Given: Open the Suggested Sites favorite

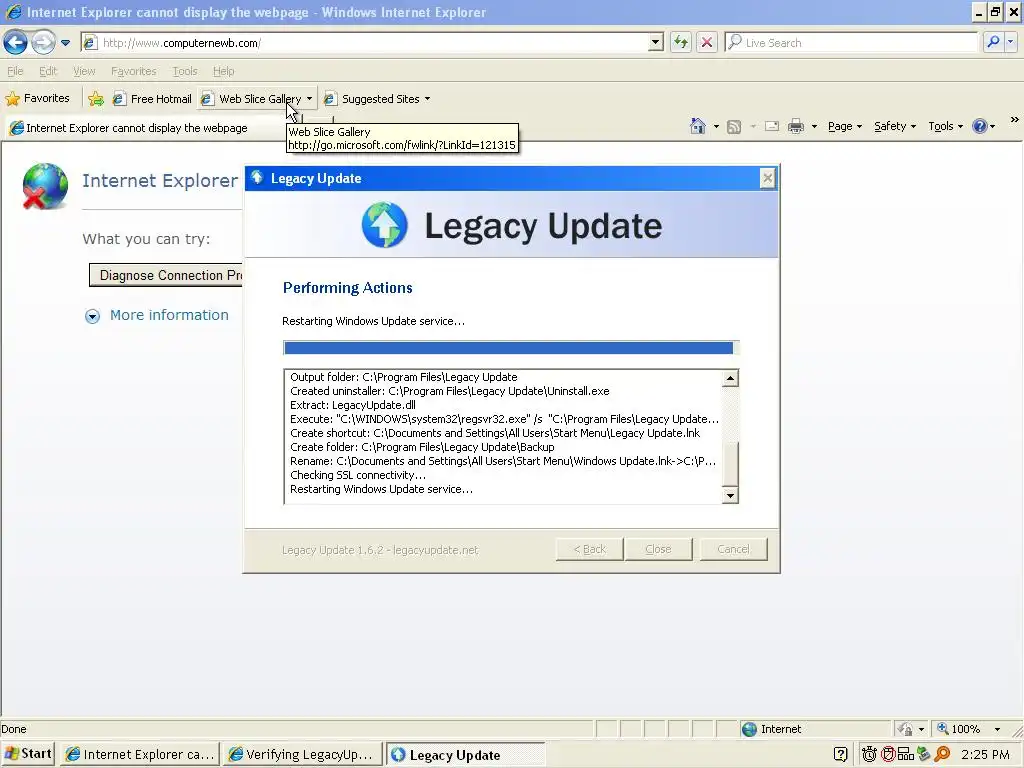Looking at the screenshot, I should (x=372, y=99).
